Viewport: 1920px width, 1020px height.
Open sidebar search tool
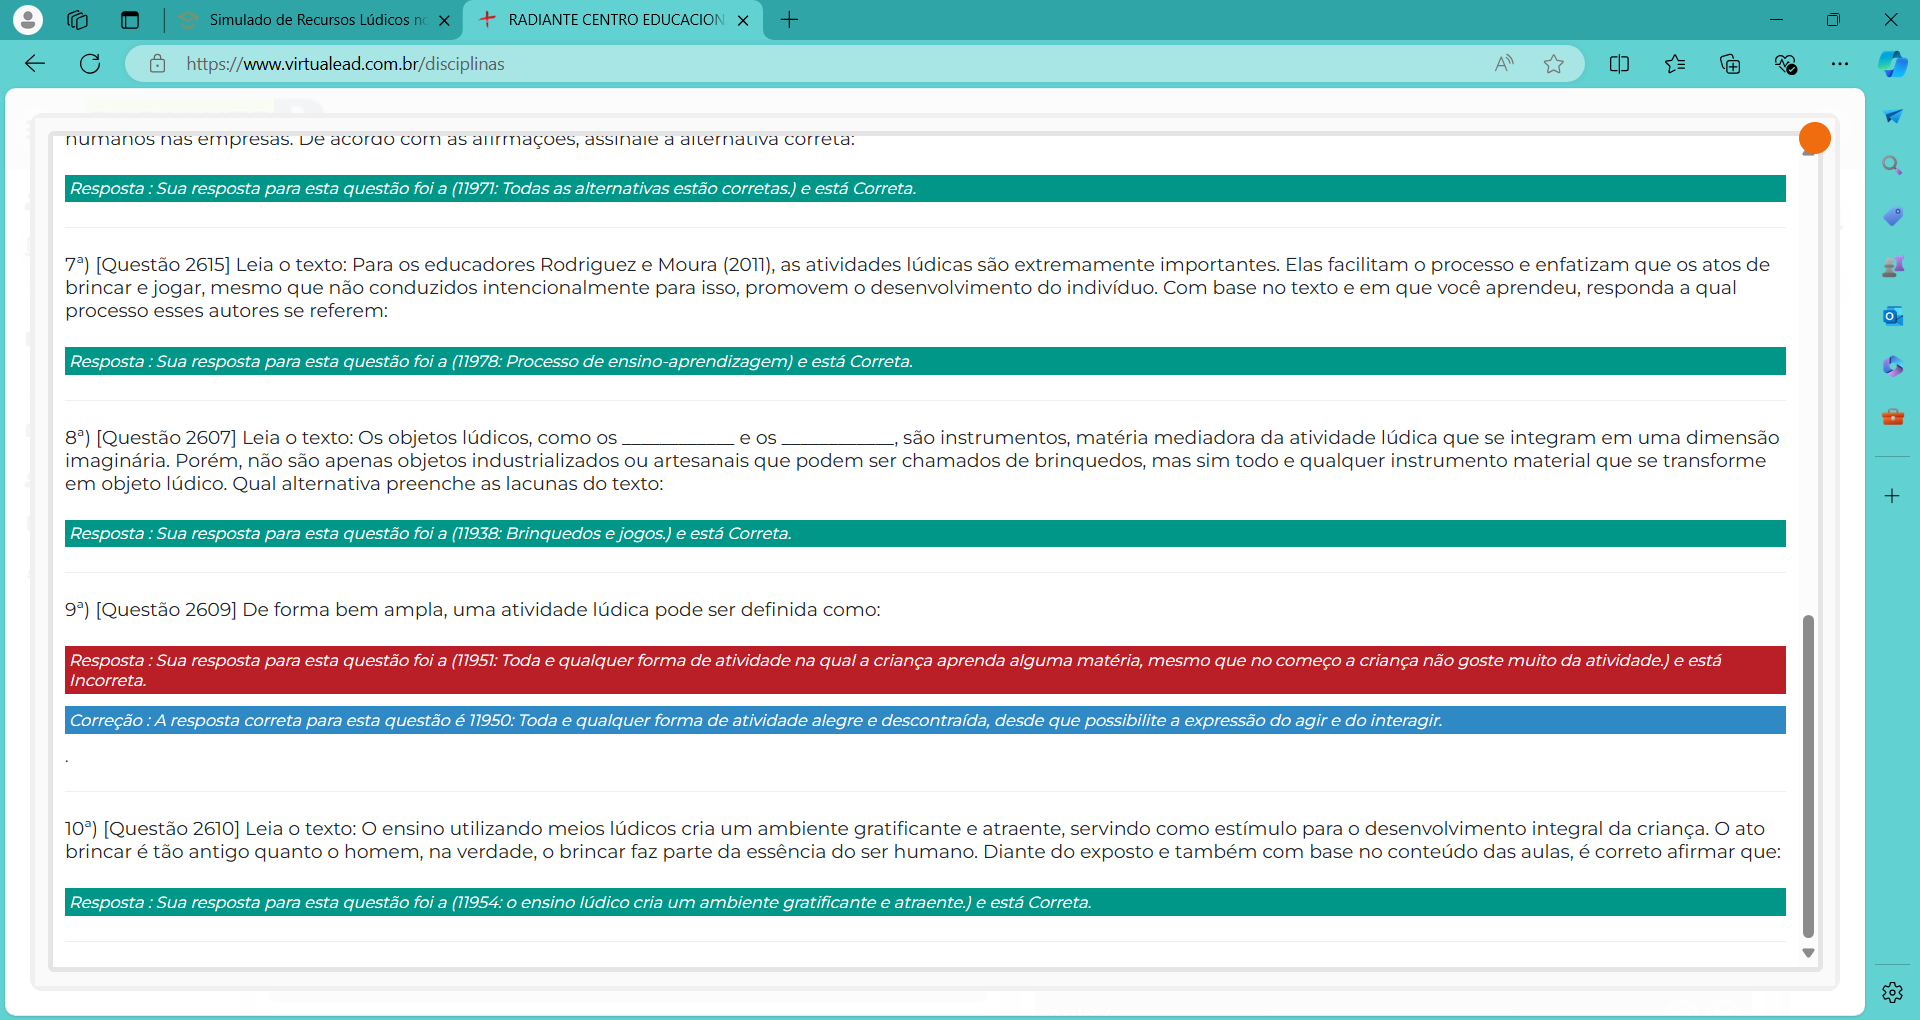[x=1892, y=166]
